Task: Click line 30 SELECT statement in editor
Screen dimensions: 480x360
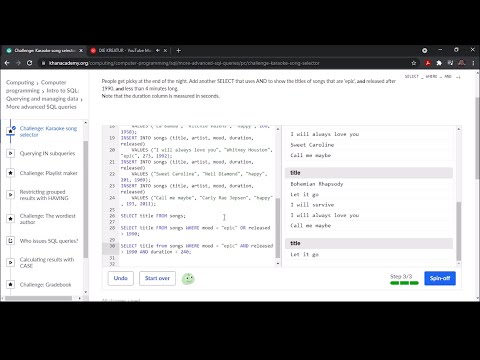Action: pos(197,249)
